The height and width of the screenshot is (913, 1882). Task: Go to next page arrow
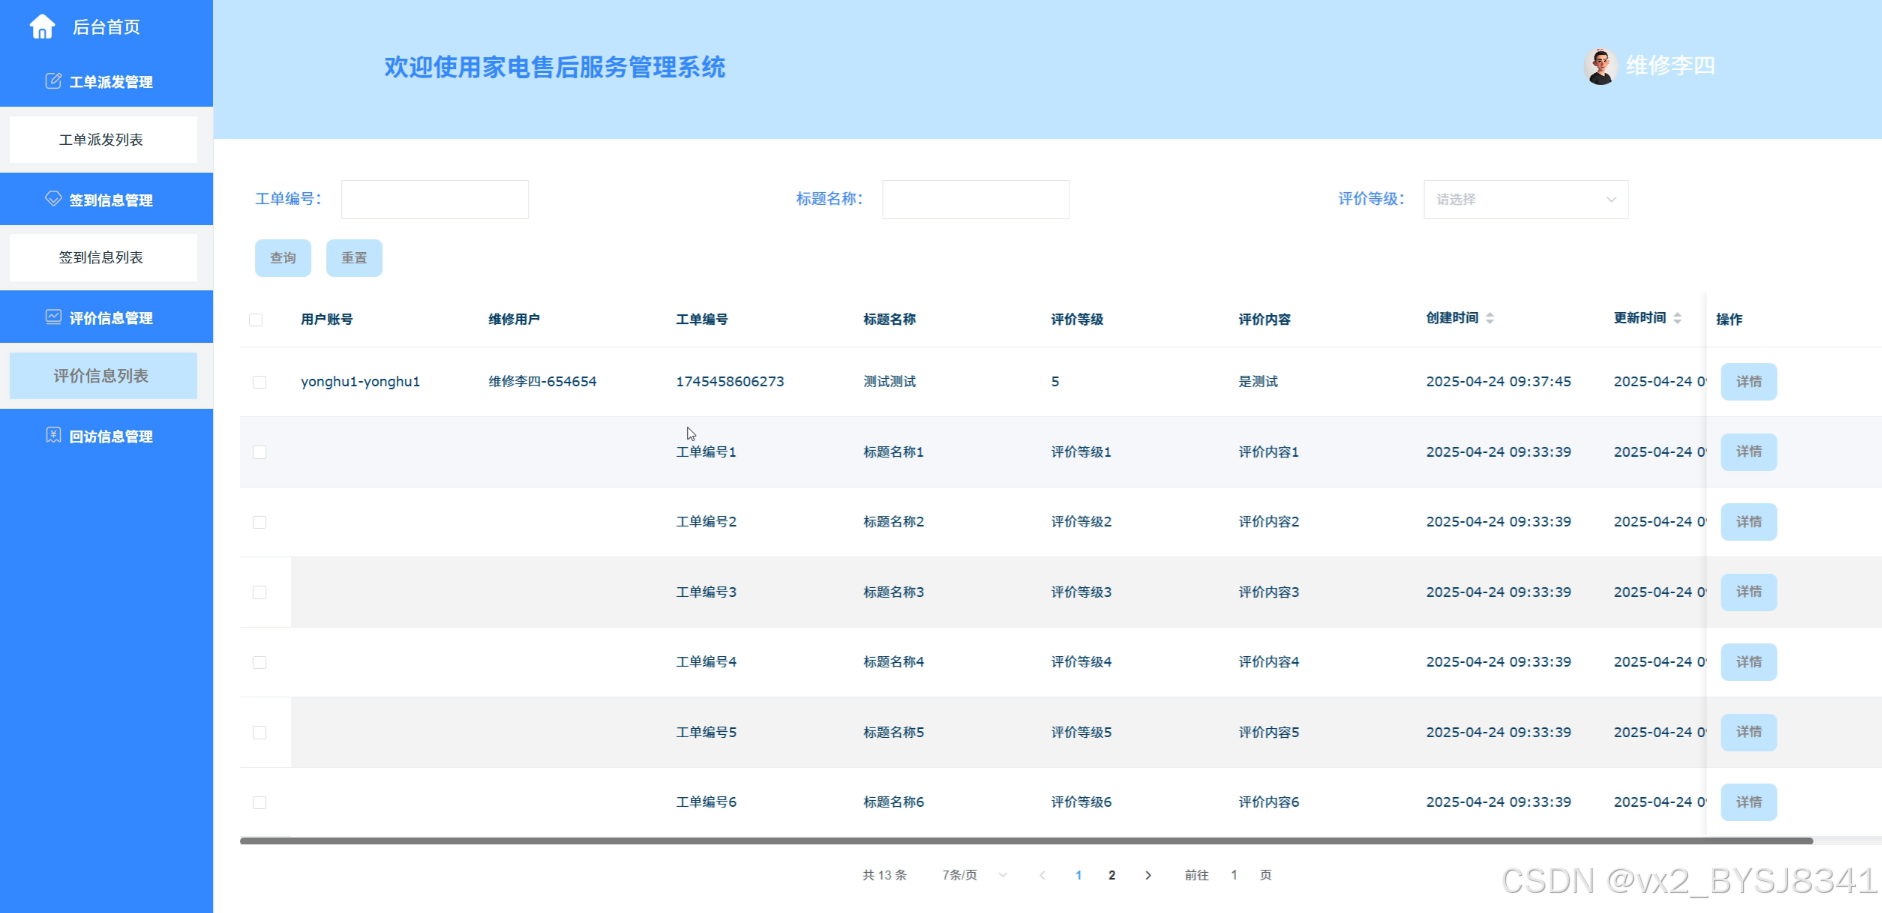tap(1148, 875)
